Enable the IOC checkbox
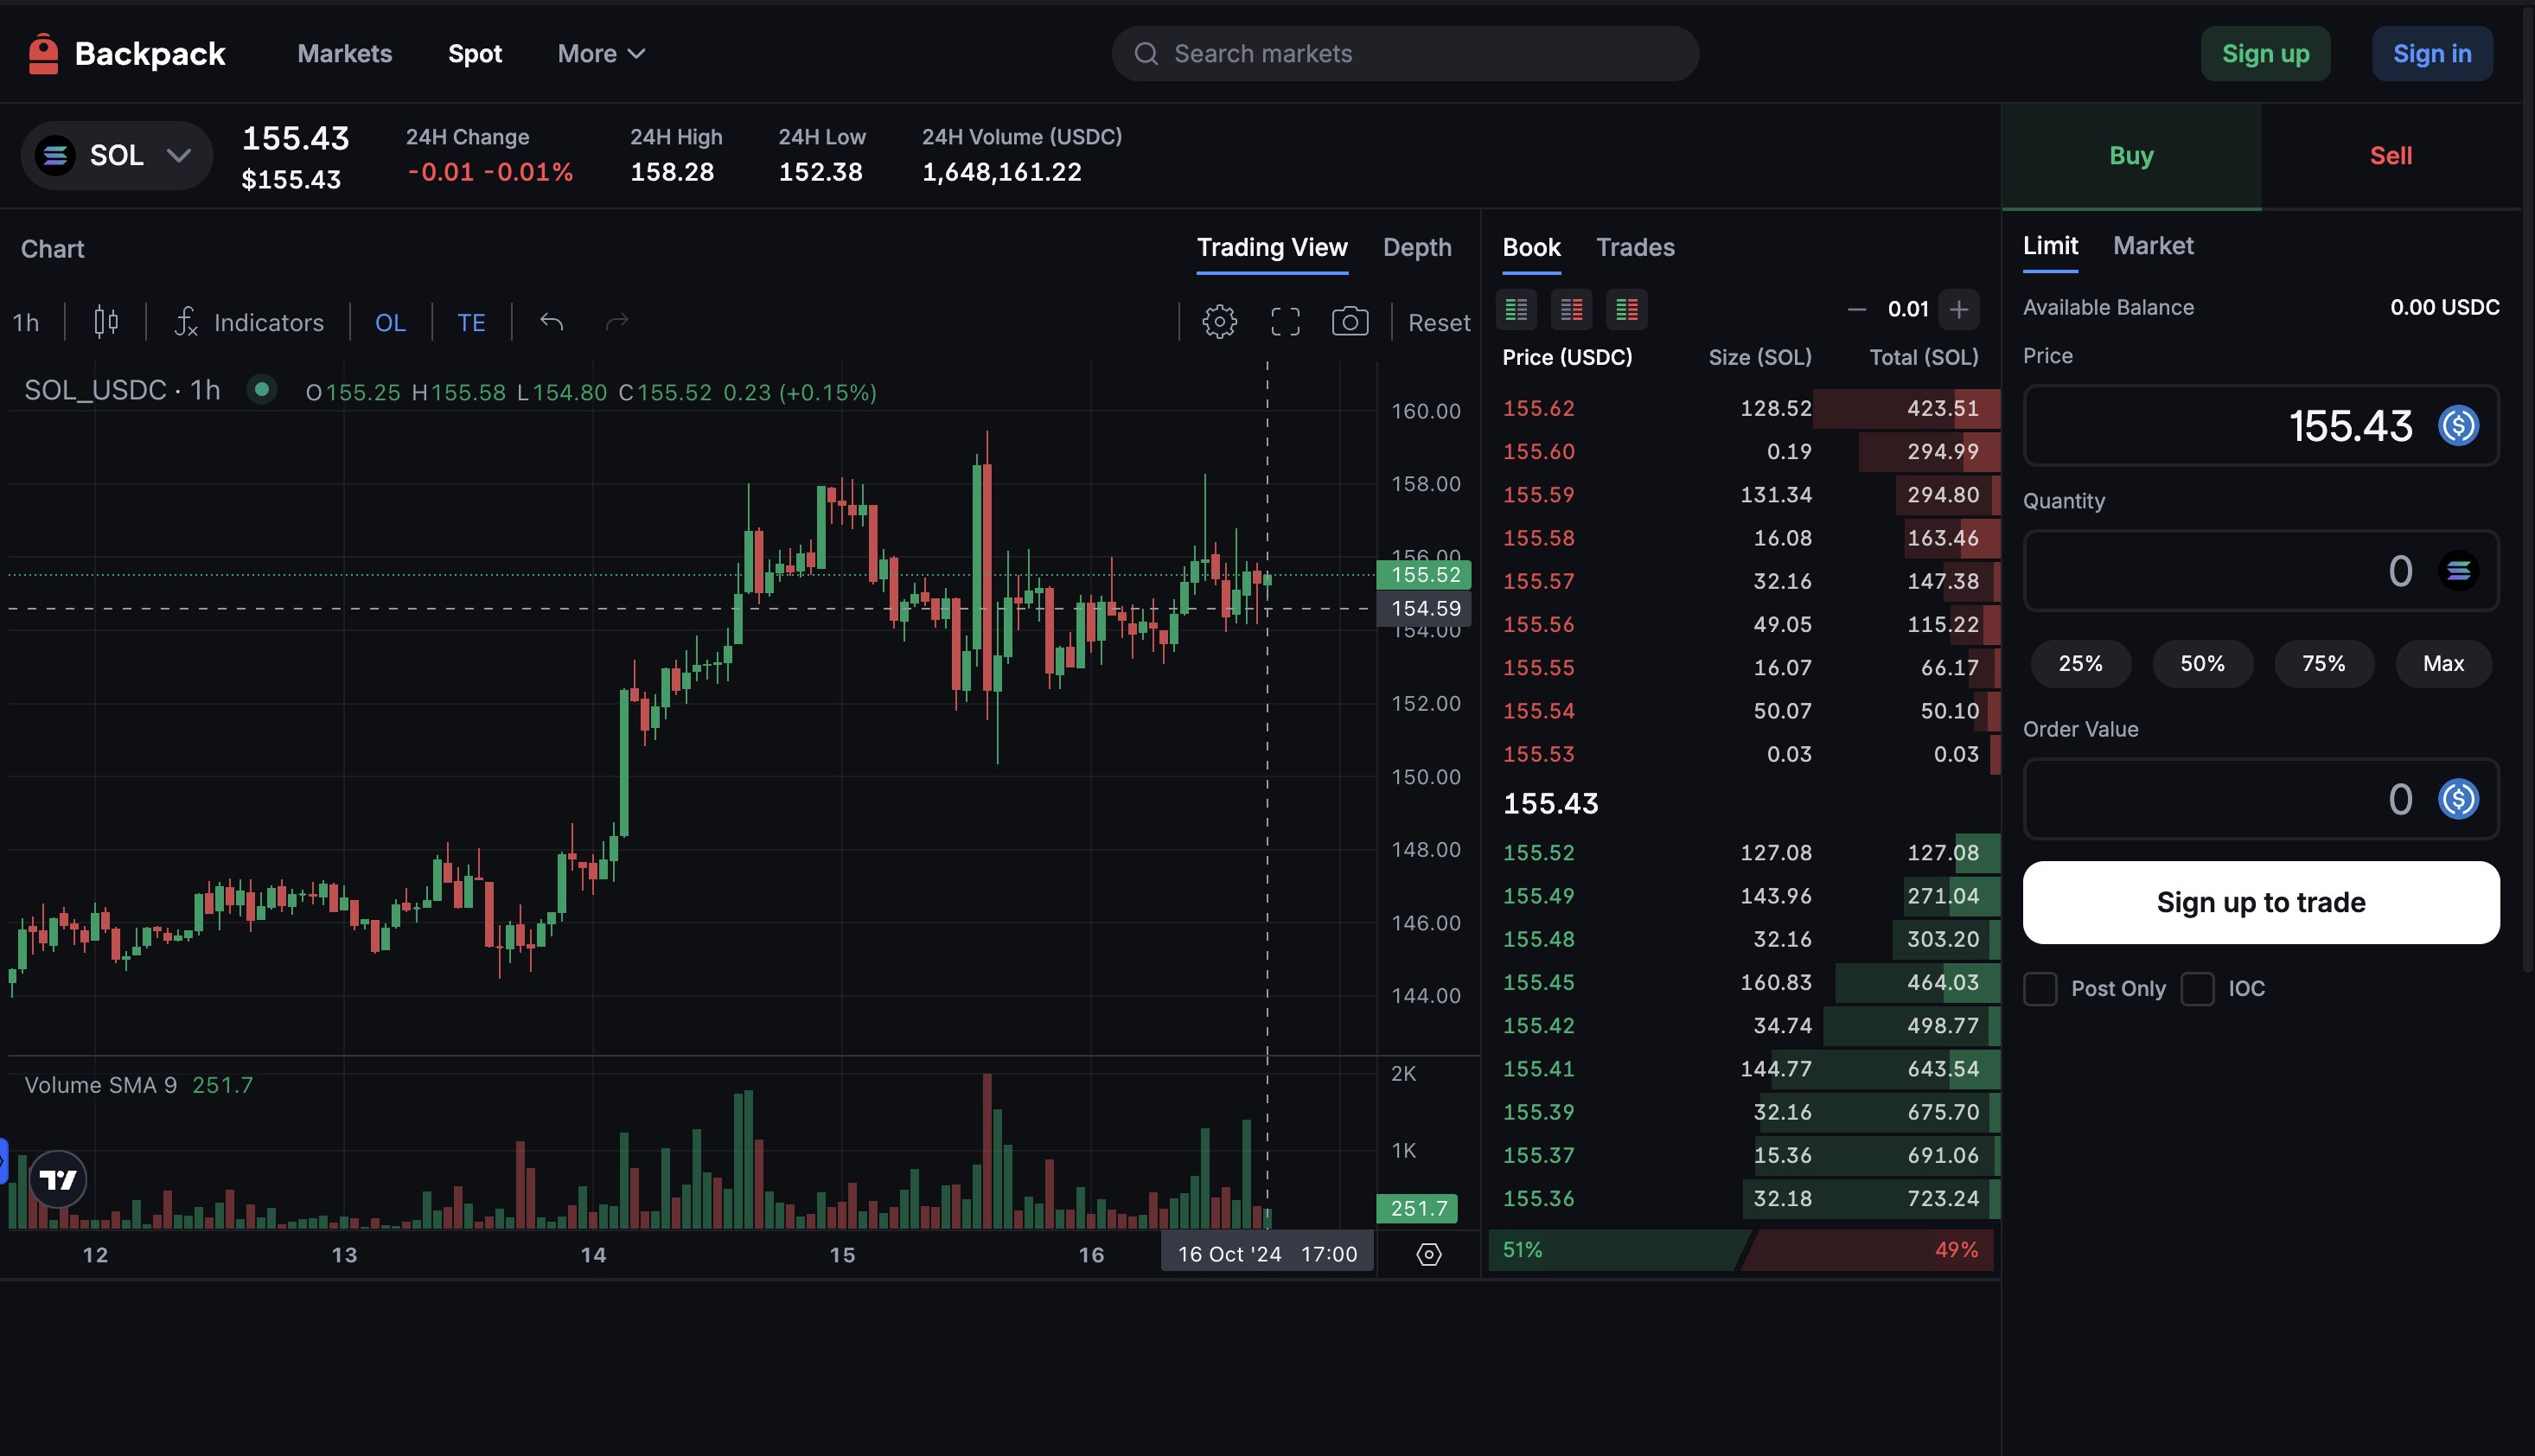2535x1456 pixels. 2197,989
